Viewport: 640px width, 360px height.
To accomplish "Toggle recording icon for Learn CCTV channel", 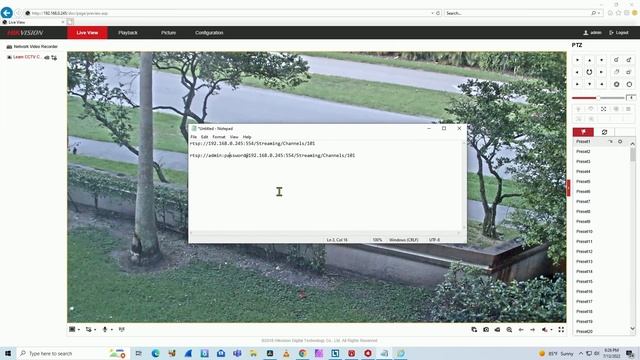I will pyautogui.click(x=47, y=58).
